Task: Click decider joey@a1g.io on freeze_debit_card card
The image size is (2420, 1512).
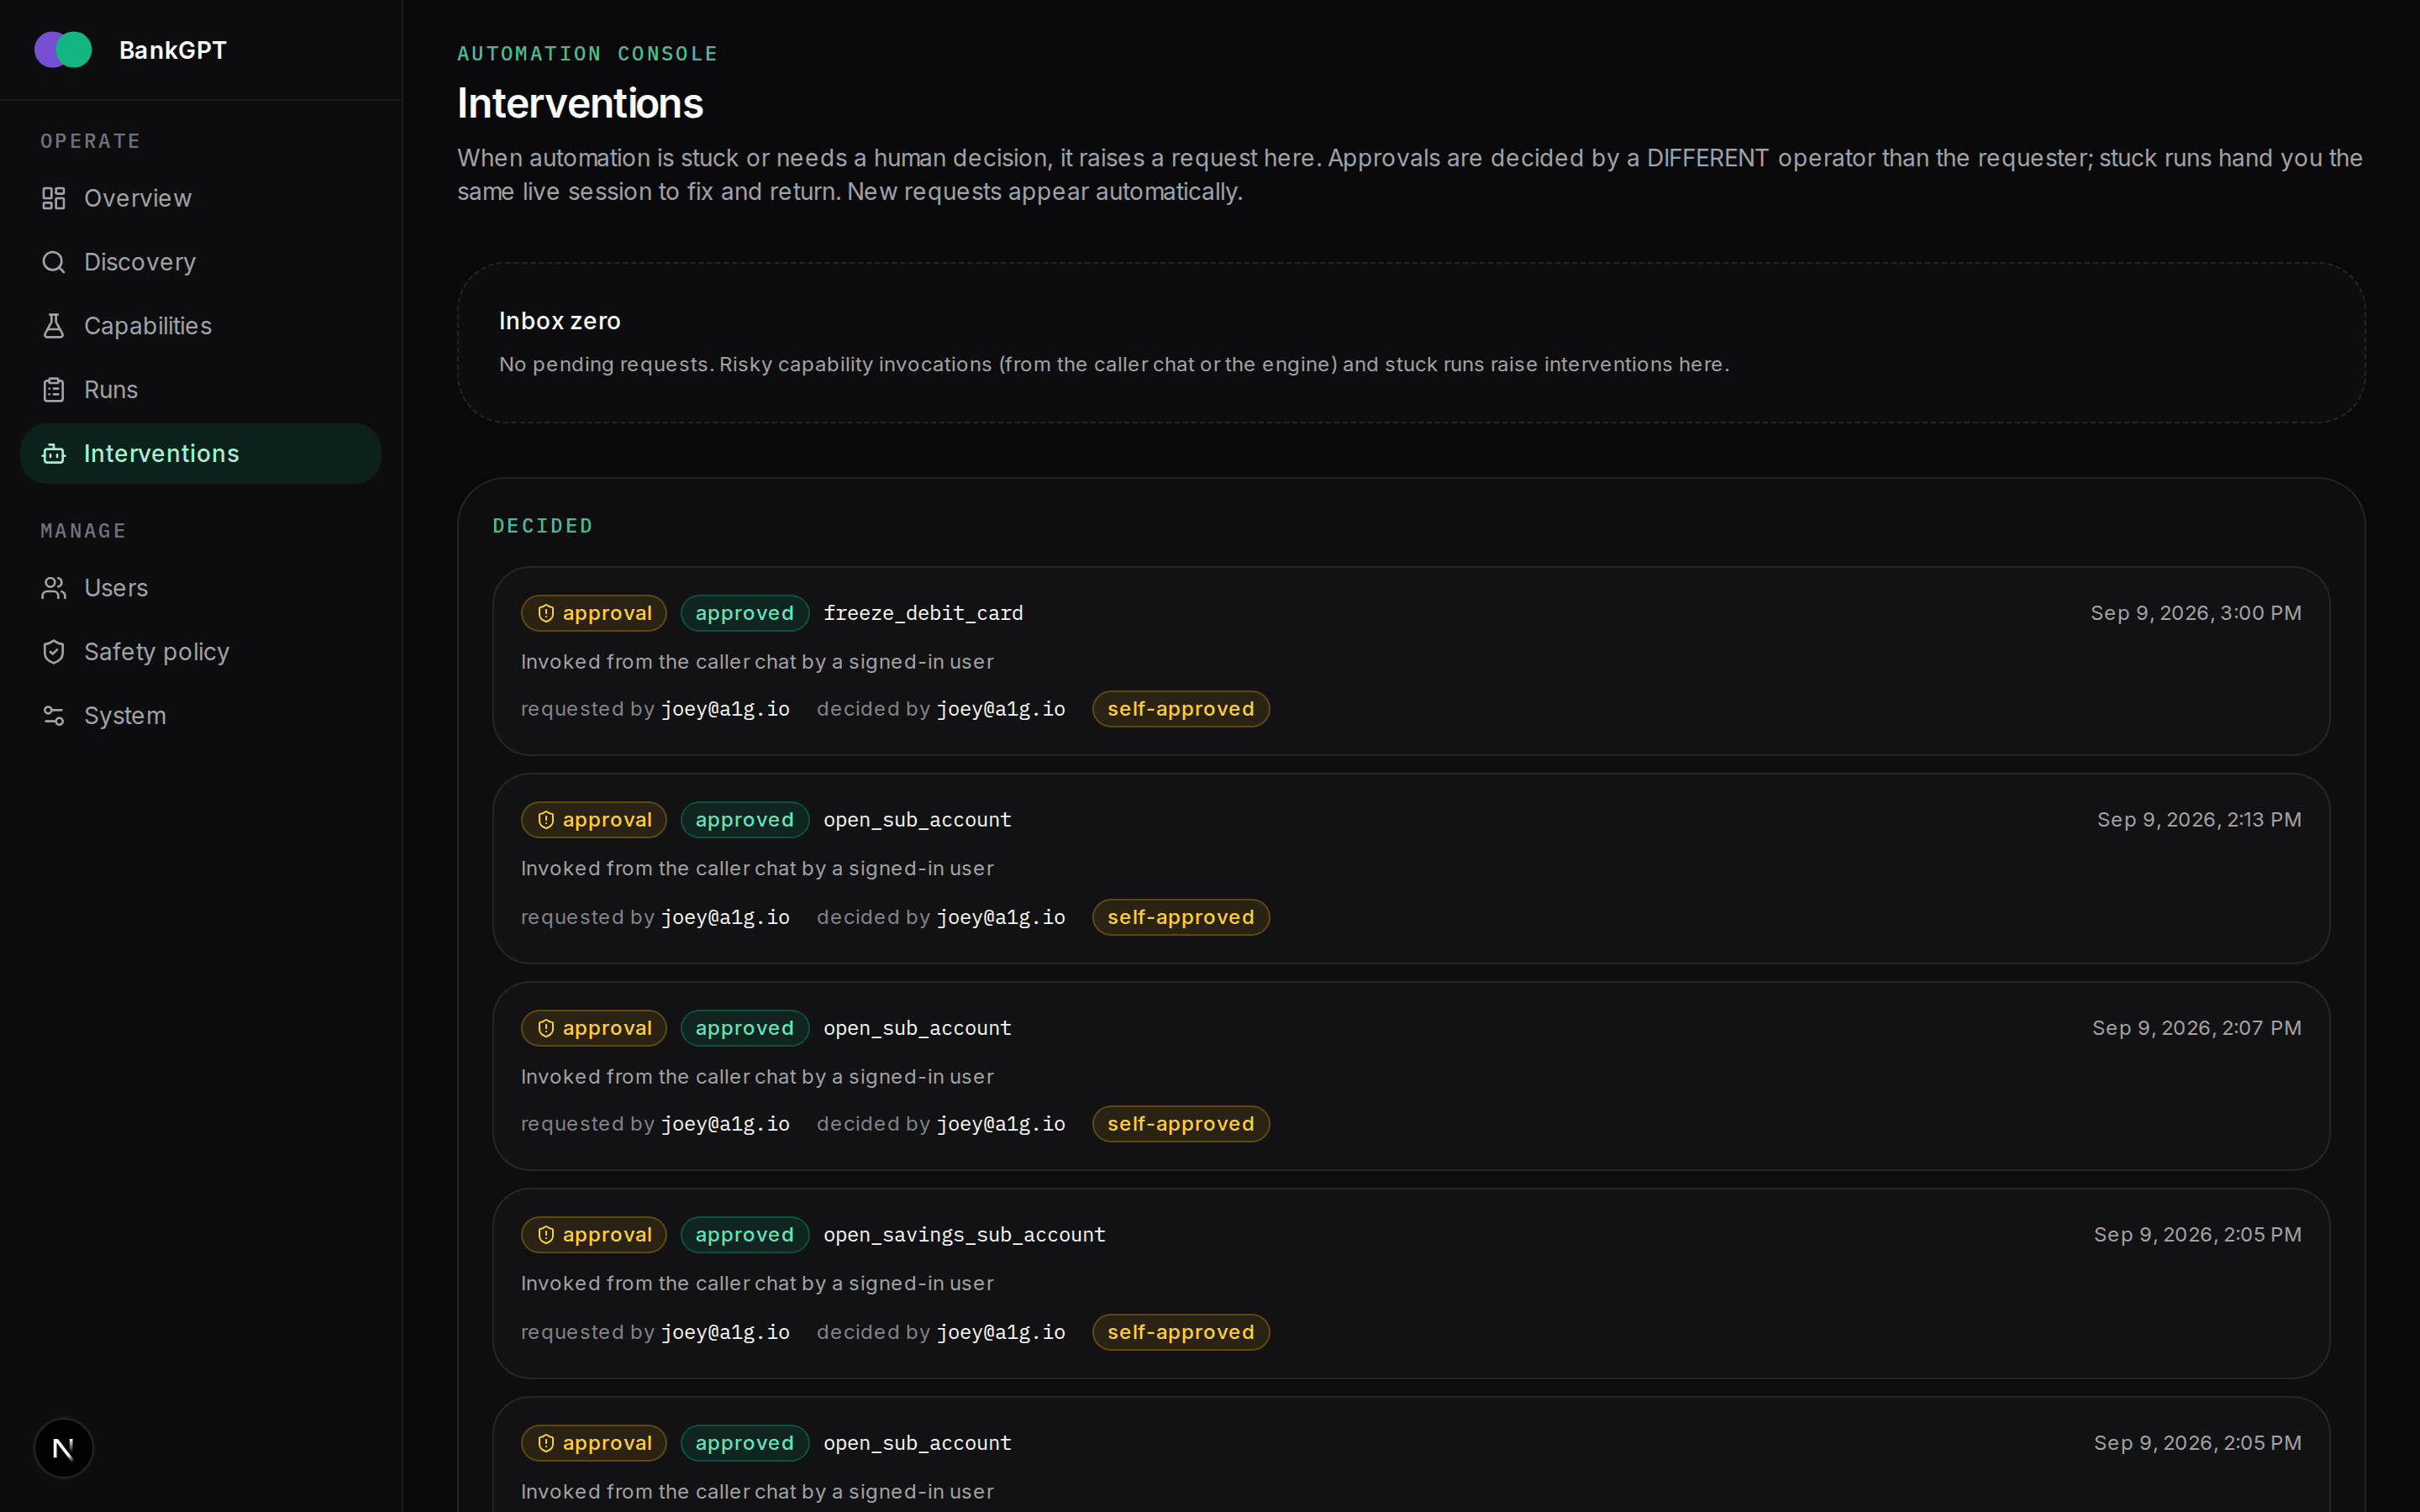Action: pyautogui.click(x=1000, y=709)
